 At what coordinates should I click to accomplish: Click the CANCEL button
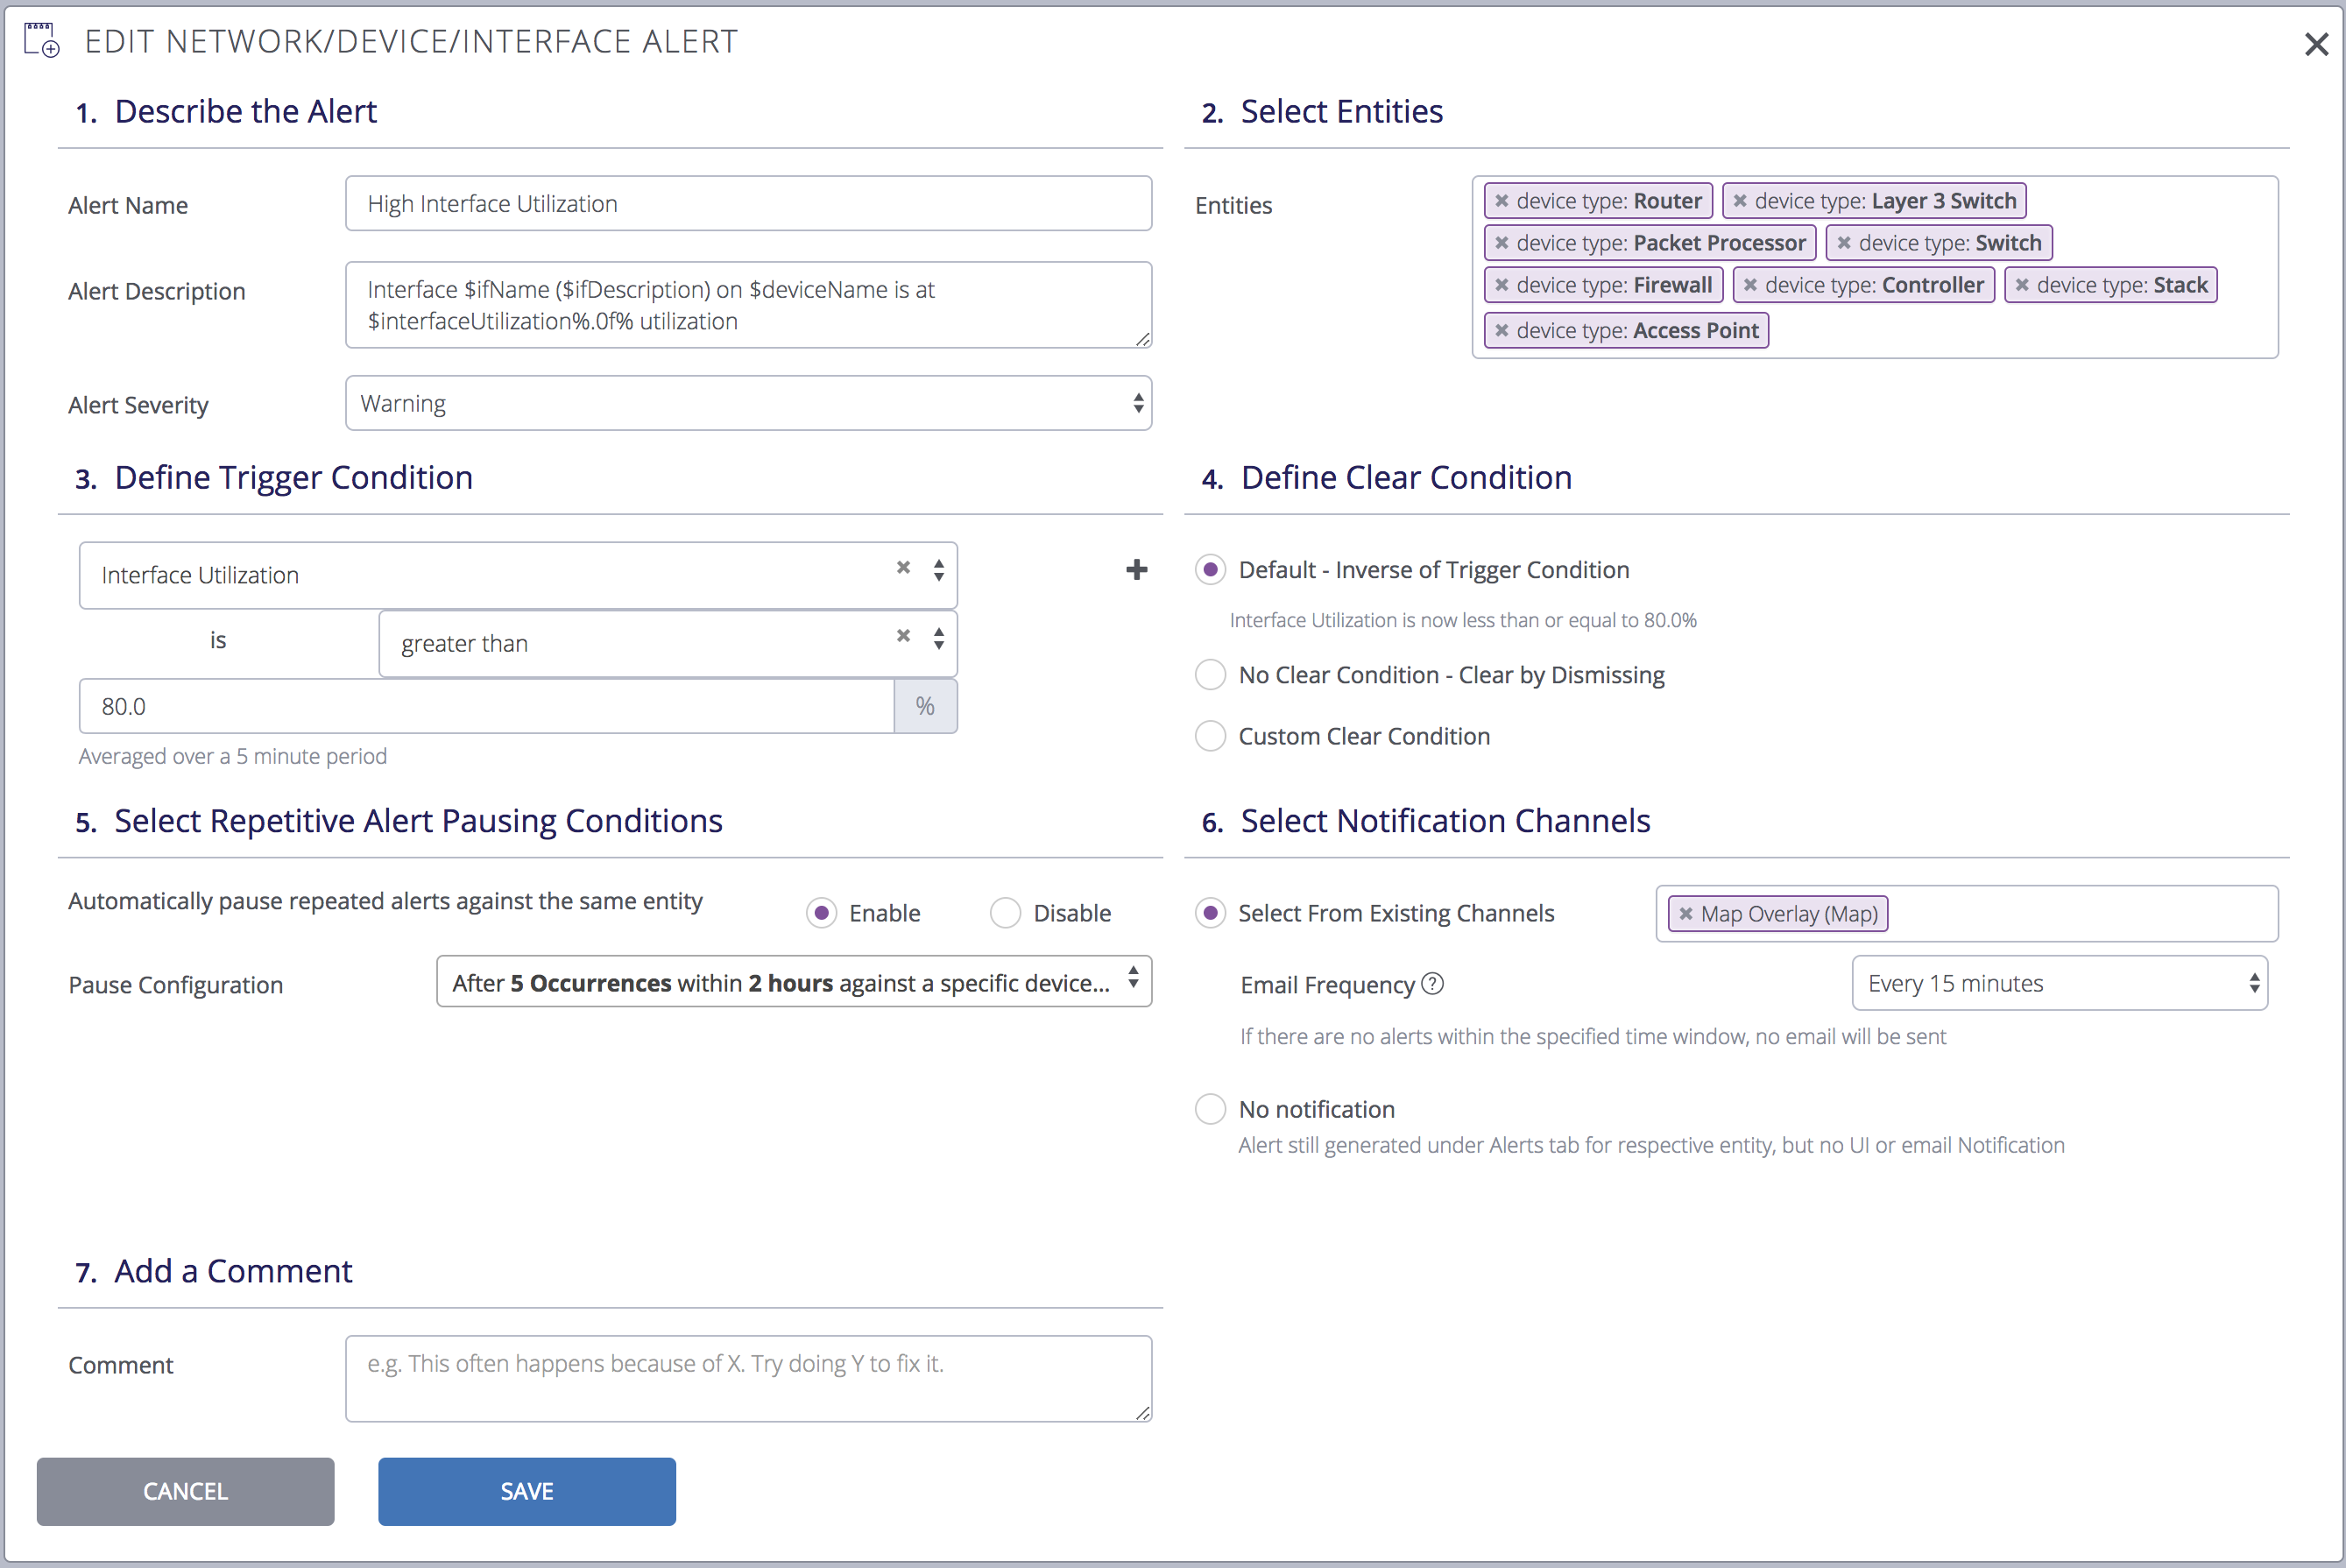point(186,1491)
